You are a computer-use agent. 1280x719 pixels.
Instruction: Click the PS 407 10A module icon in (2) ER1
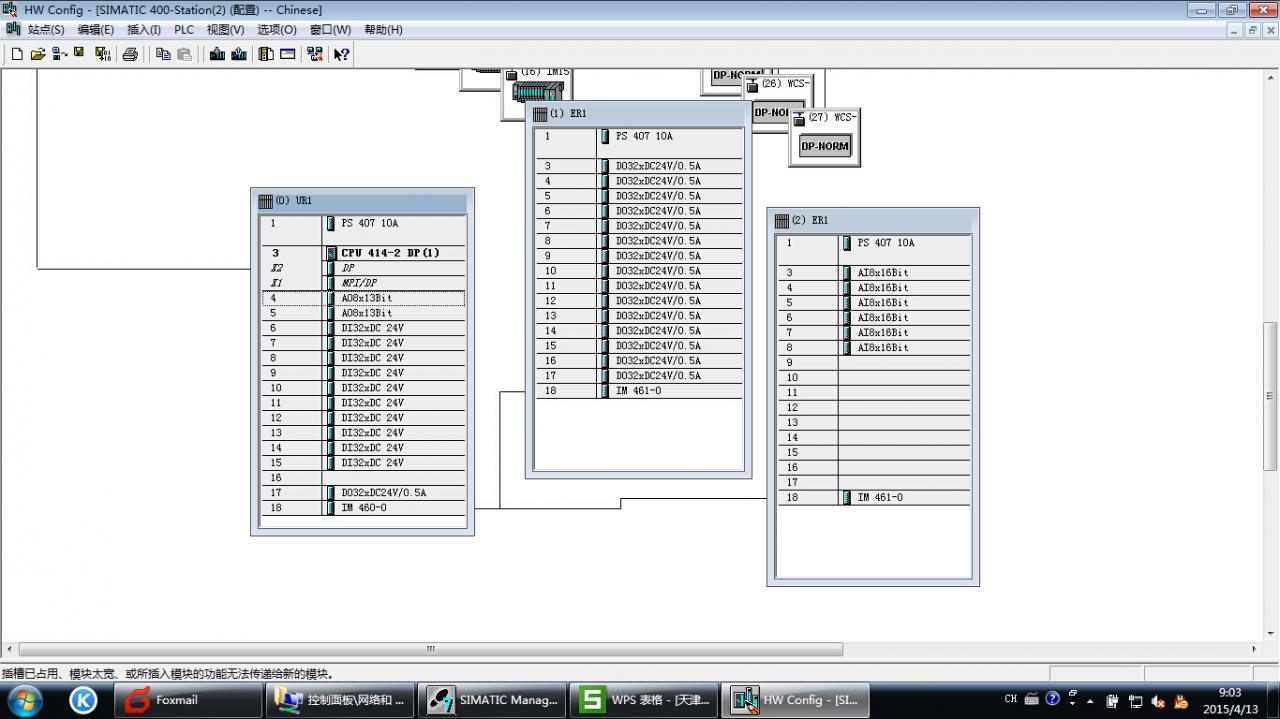(x=847, y=243)
